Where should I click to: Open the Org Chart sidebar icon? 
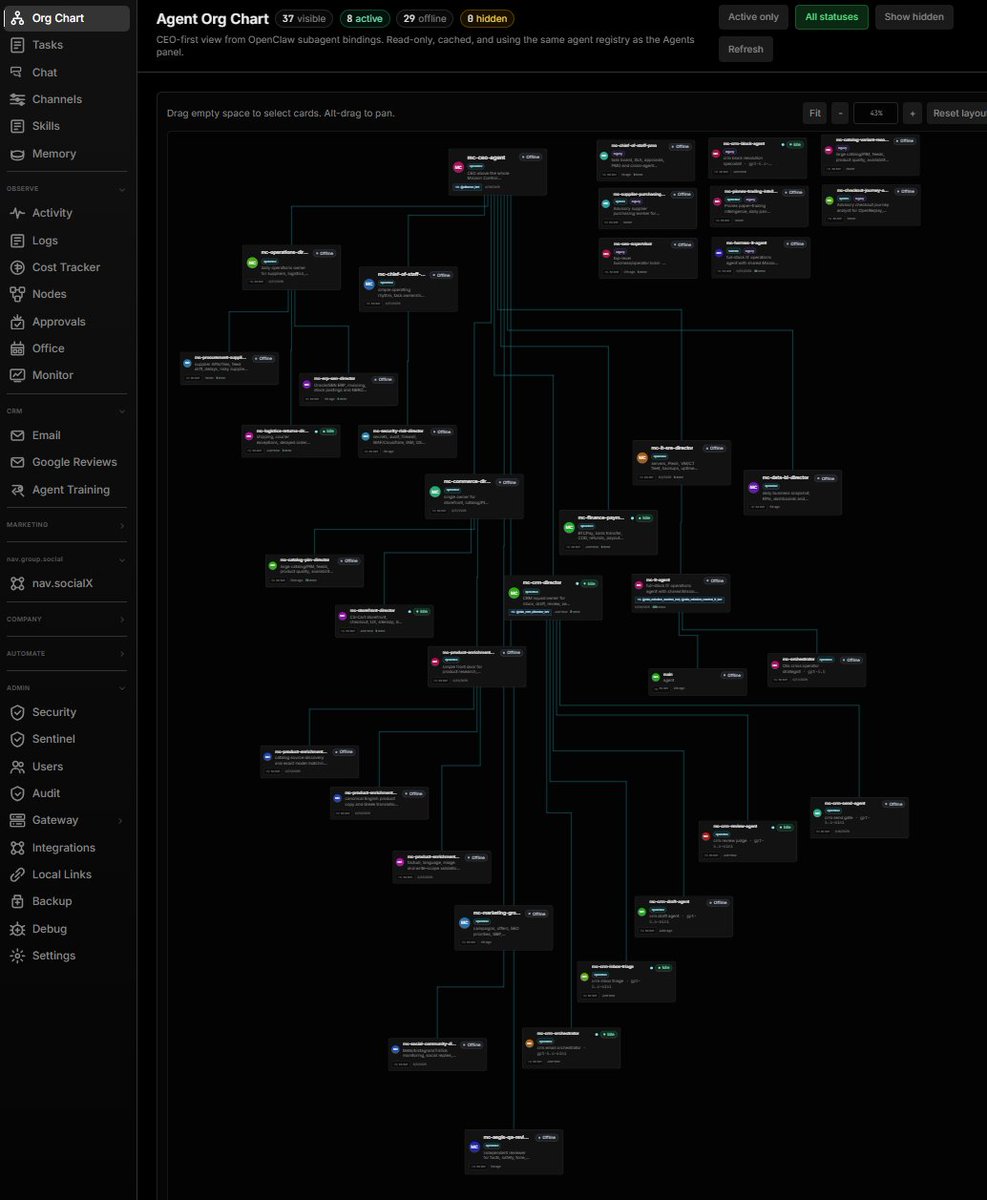click(x=17, y=18)
